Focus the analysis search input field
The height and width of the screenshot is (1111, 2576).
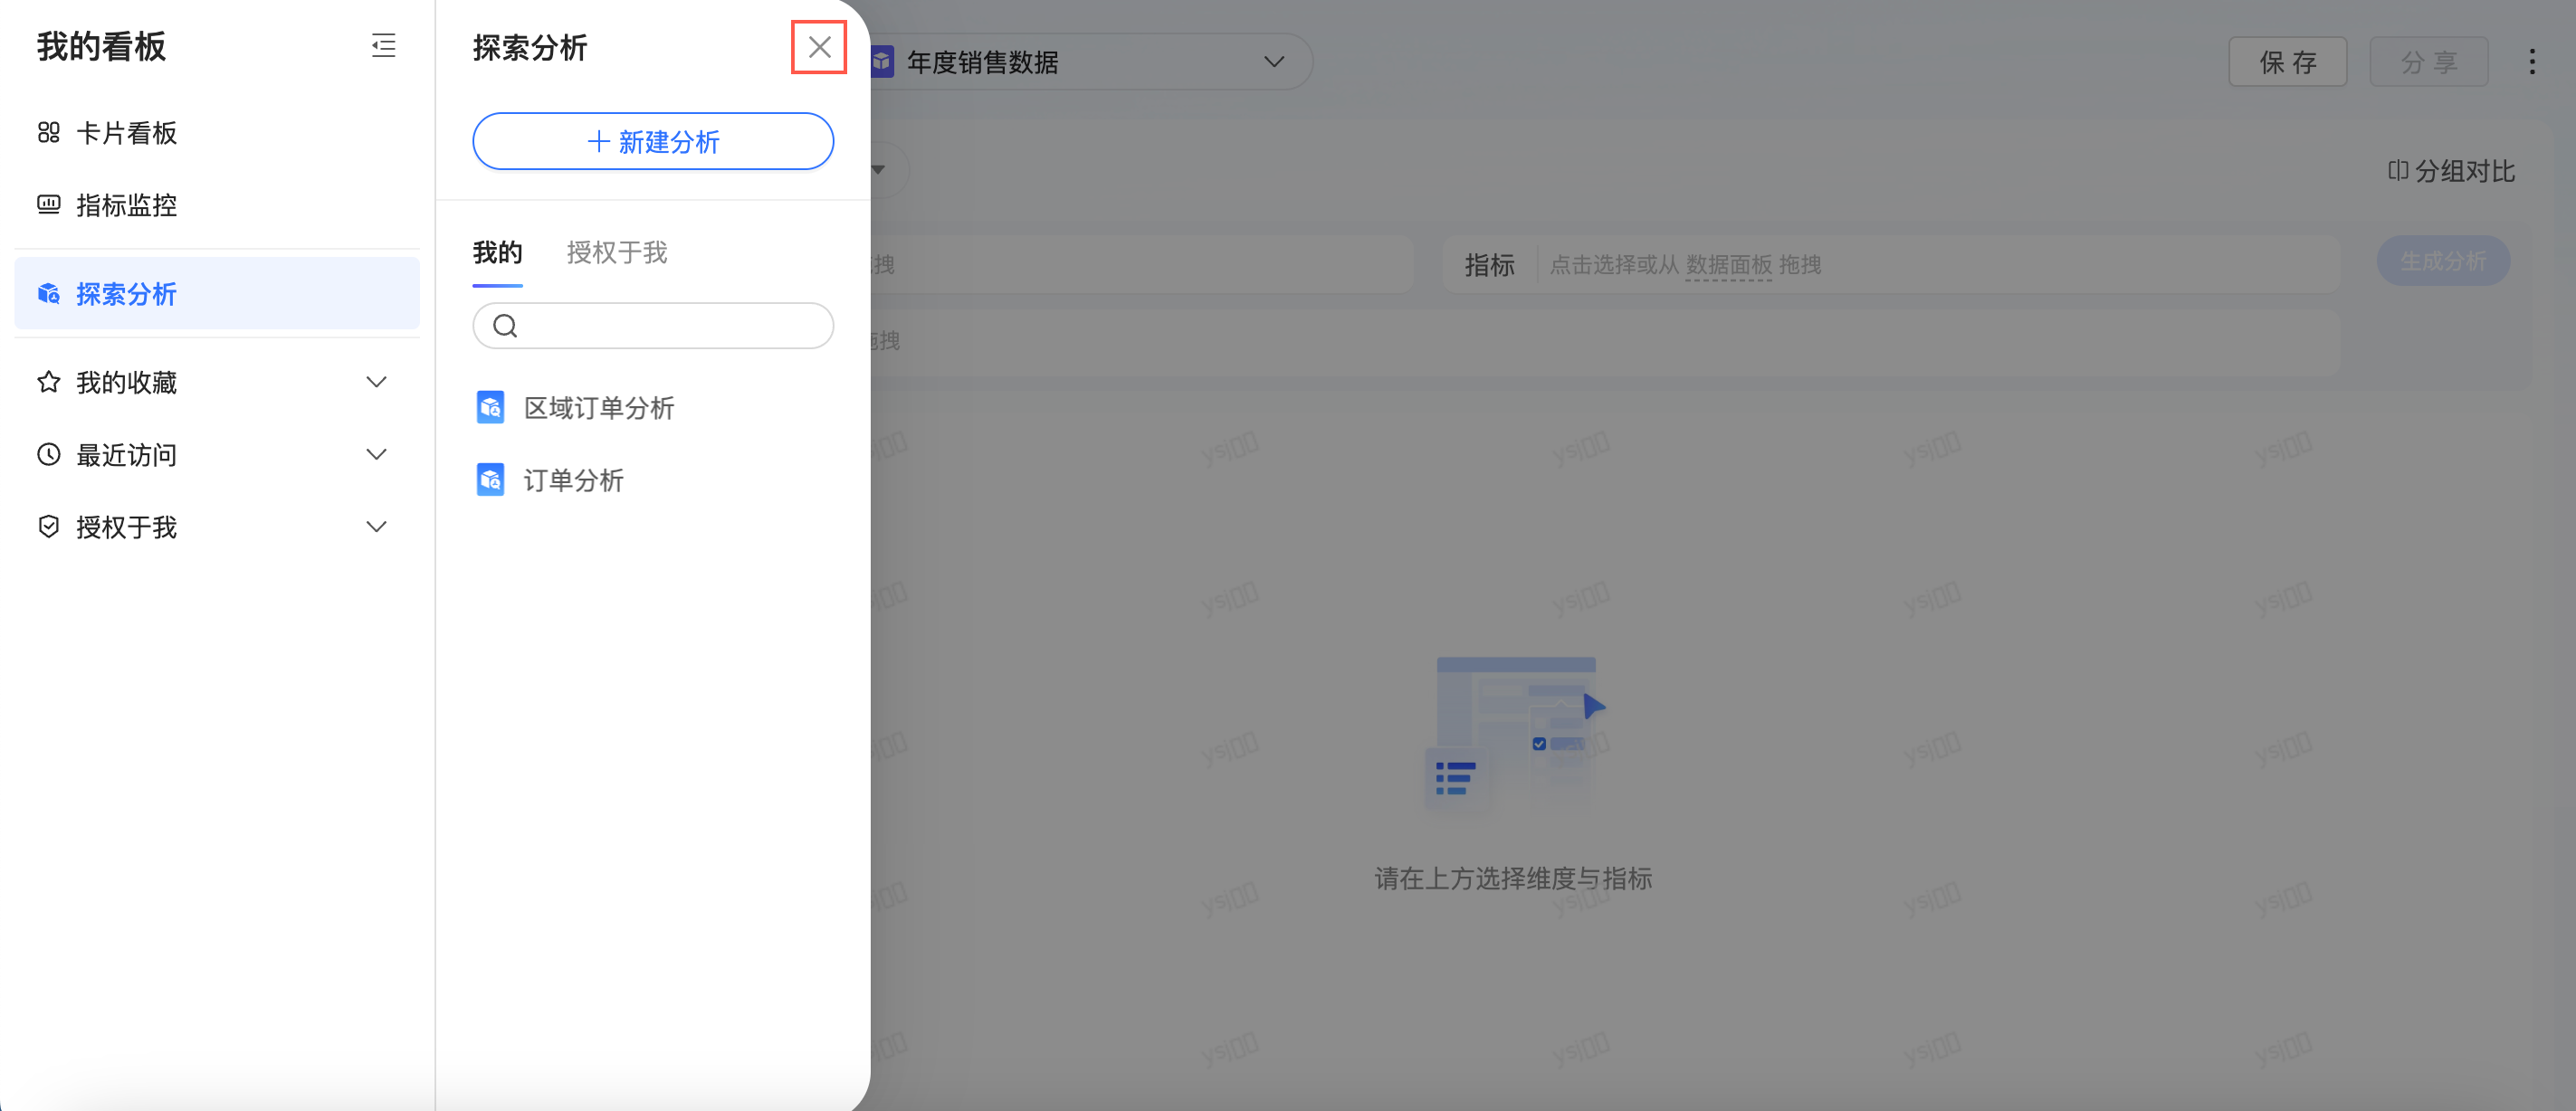tap(670, 326)
